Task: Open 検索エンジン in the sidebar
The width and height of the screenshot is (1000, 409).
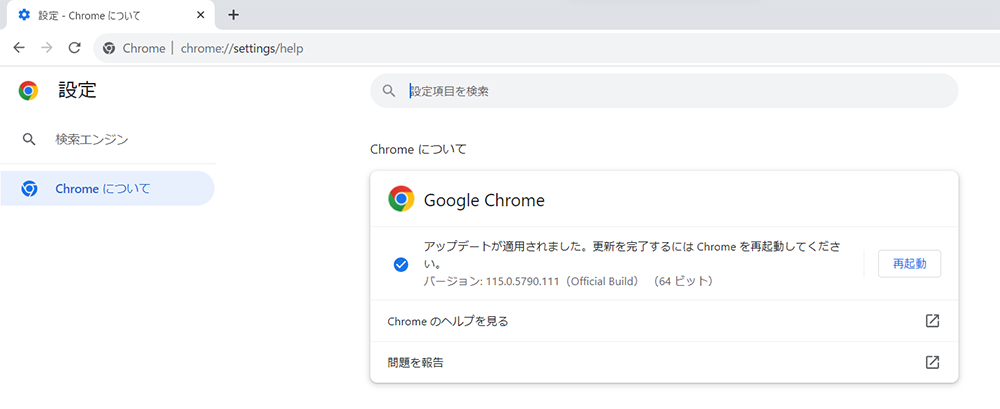Action: [92, 139]
